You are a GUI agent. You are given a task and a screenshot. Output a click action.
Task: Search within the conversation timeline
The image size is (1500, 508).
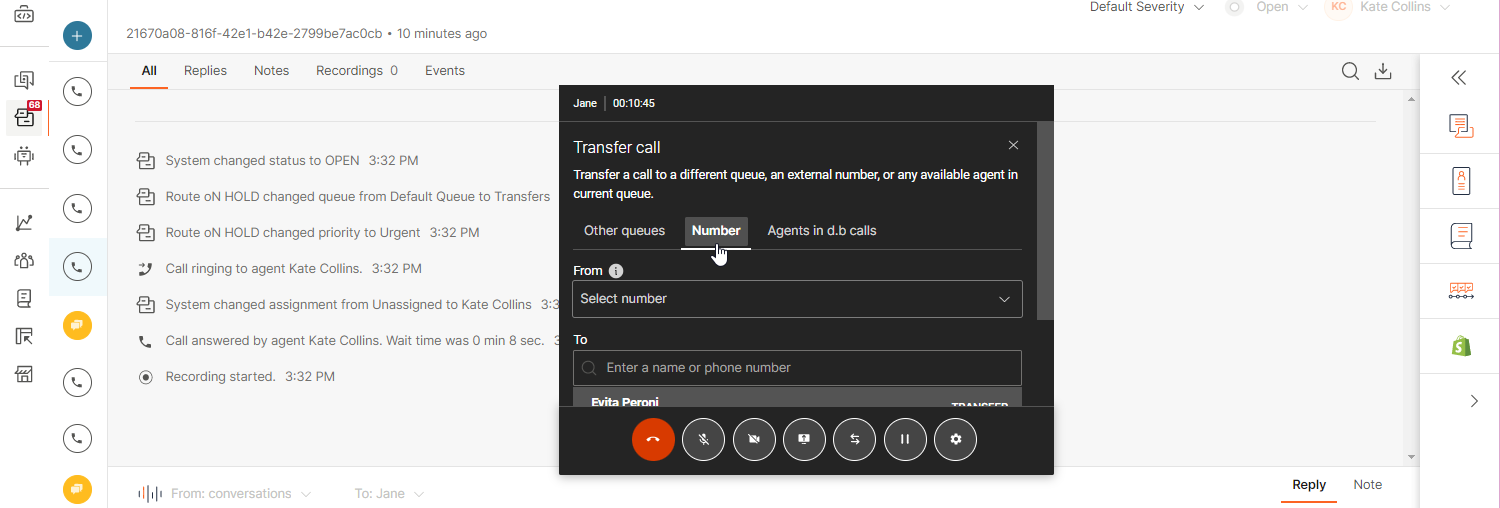pyautogui.click(x=1350, y=71)
